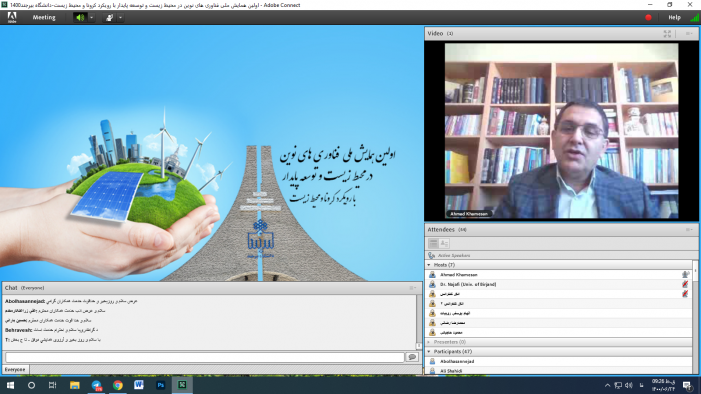Open the taskbar clock and date
This screenshot has height=394, width=701.
pyautogui.click(x=663, y=385)
